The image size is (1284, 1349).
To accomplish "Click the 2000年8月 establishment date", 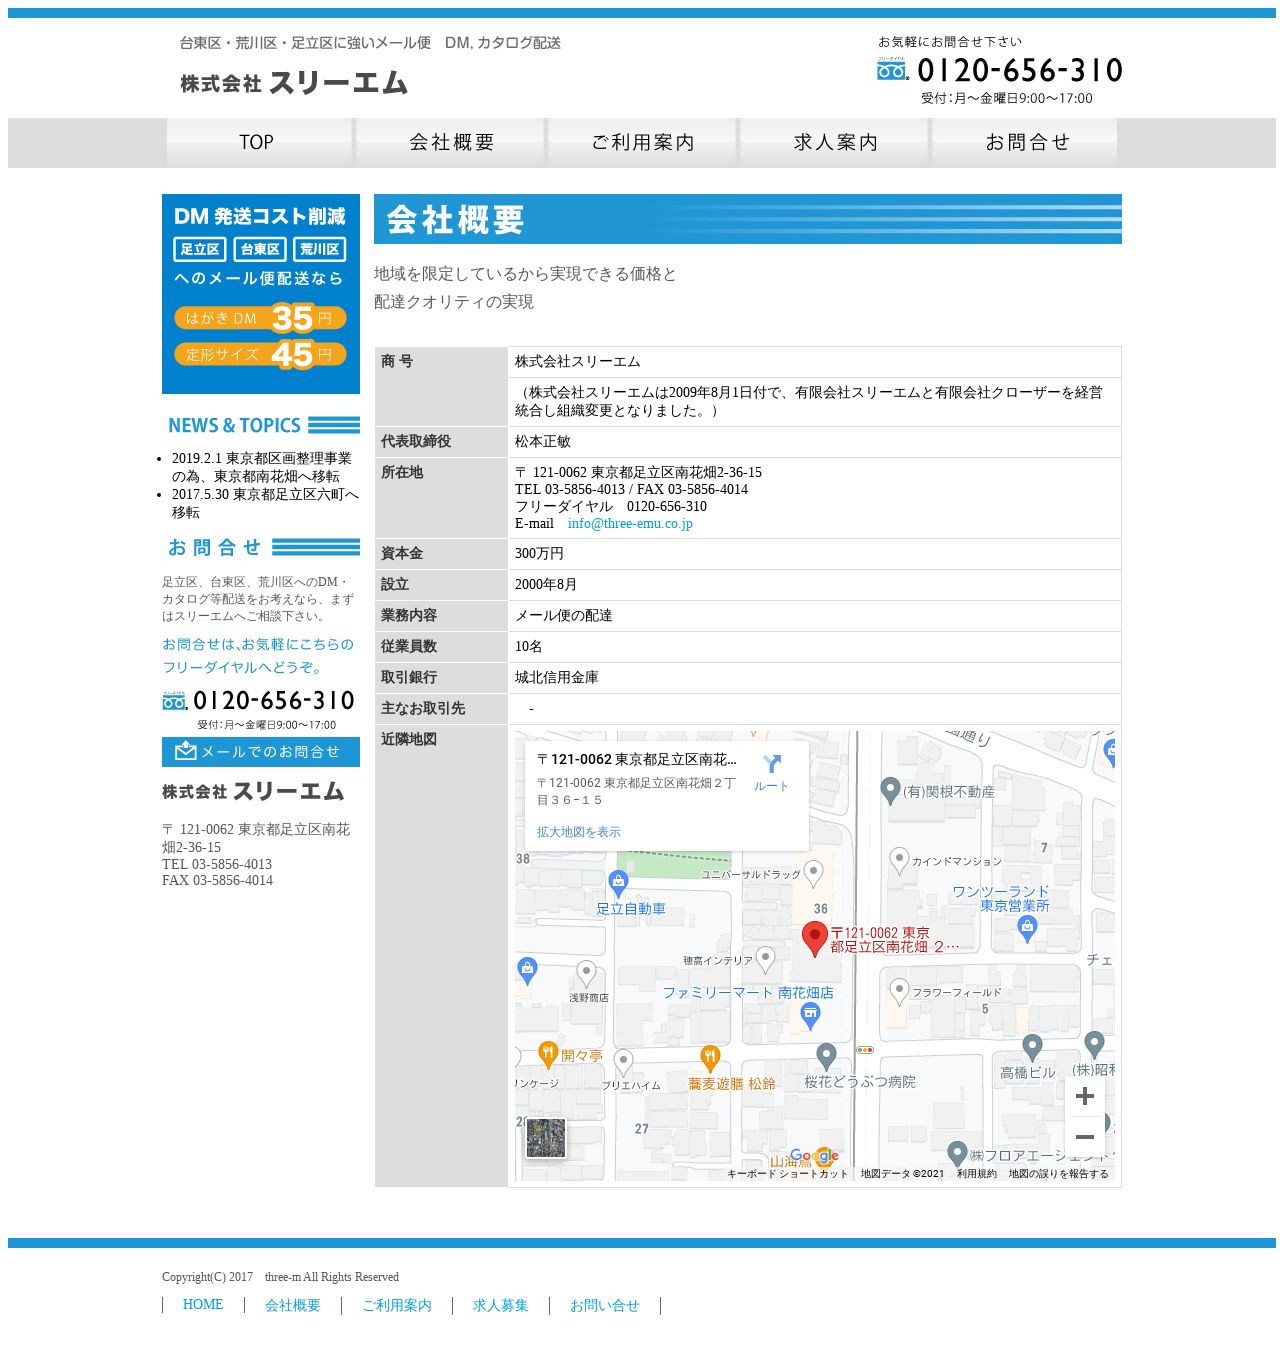I will (x=546, y=585).
